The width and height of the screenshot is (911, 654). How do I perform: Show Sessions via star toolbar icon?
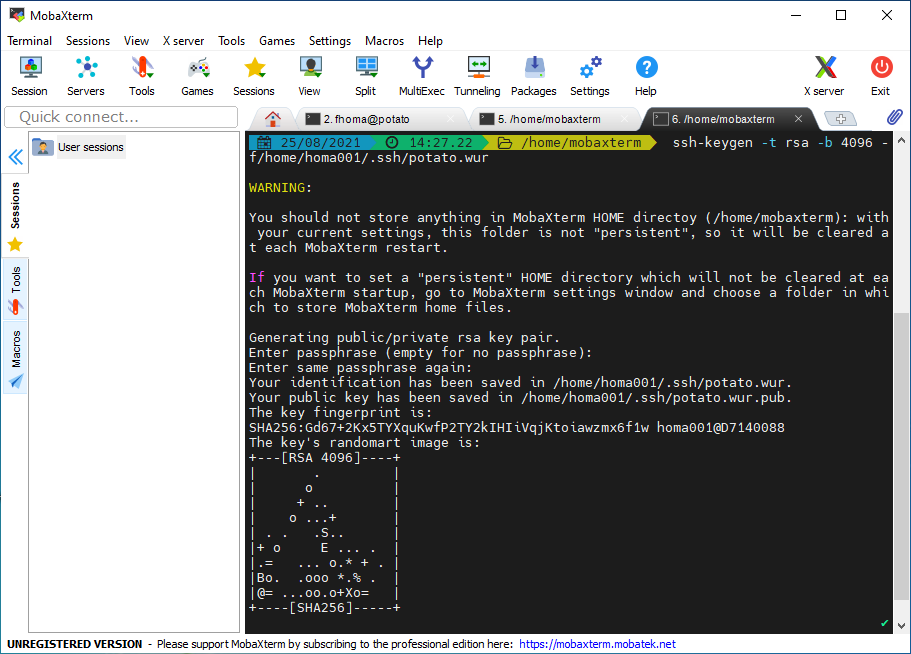click(x=254, y=76)
